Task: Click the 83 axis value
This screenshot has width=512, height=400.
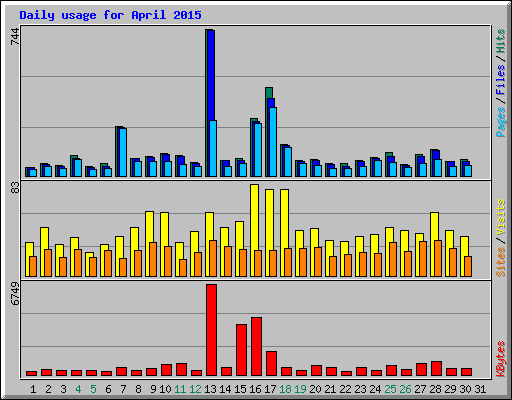Action: point(15,188)
